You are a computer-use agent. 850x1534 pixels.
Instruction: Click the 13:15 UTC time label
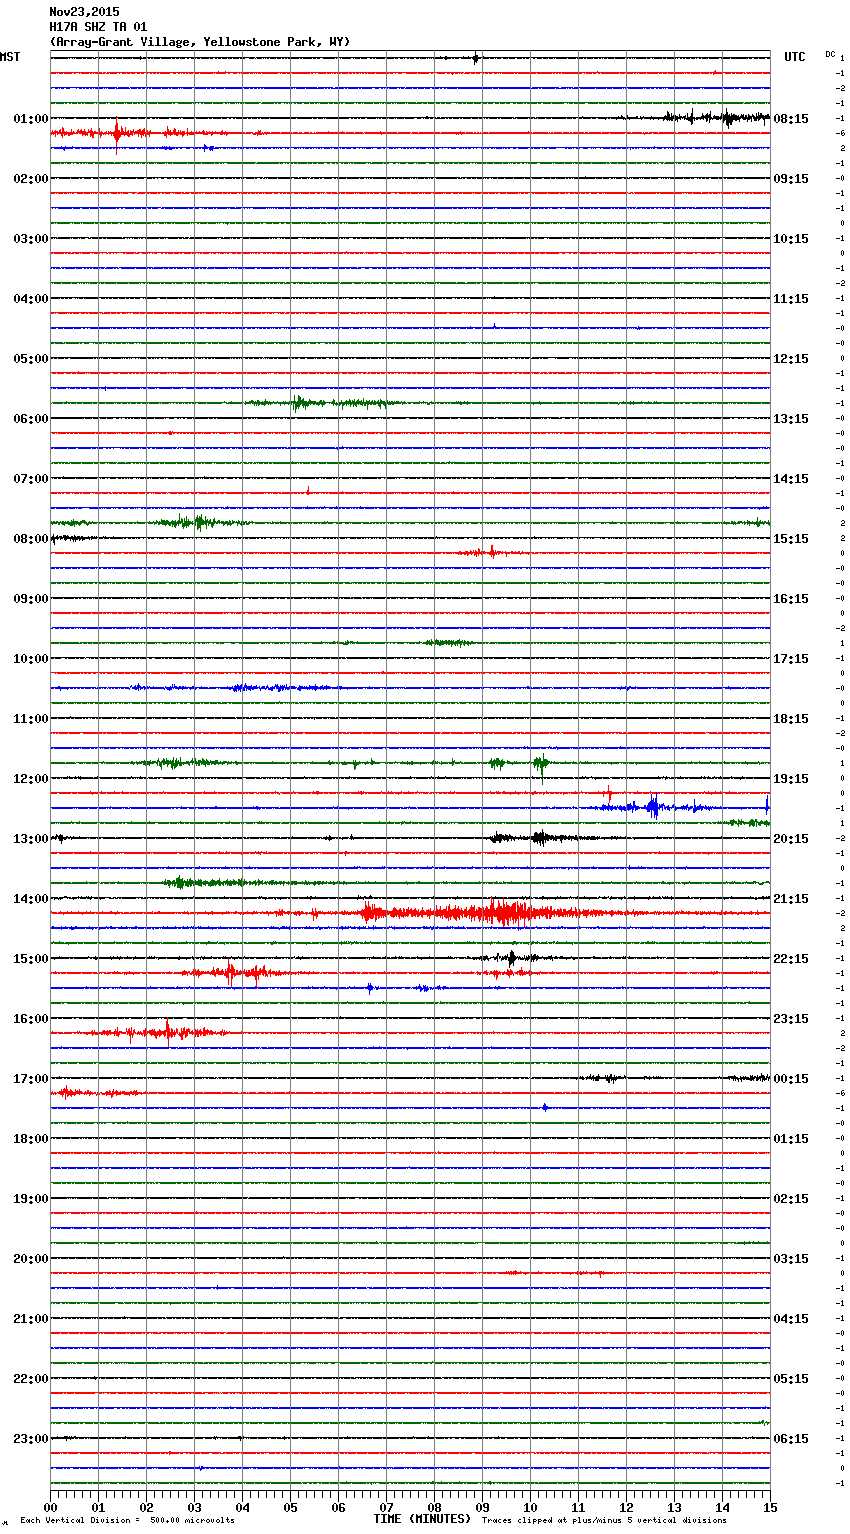tap(791, 419)
